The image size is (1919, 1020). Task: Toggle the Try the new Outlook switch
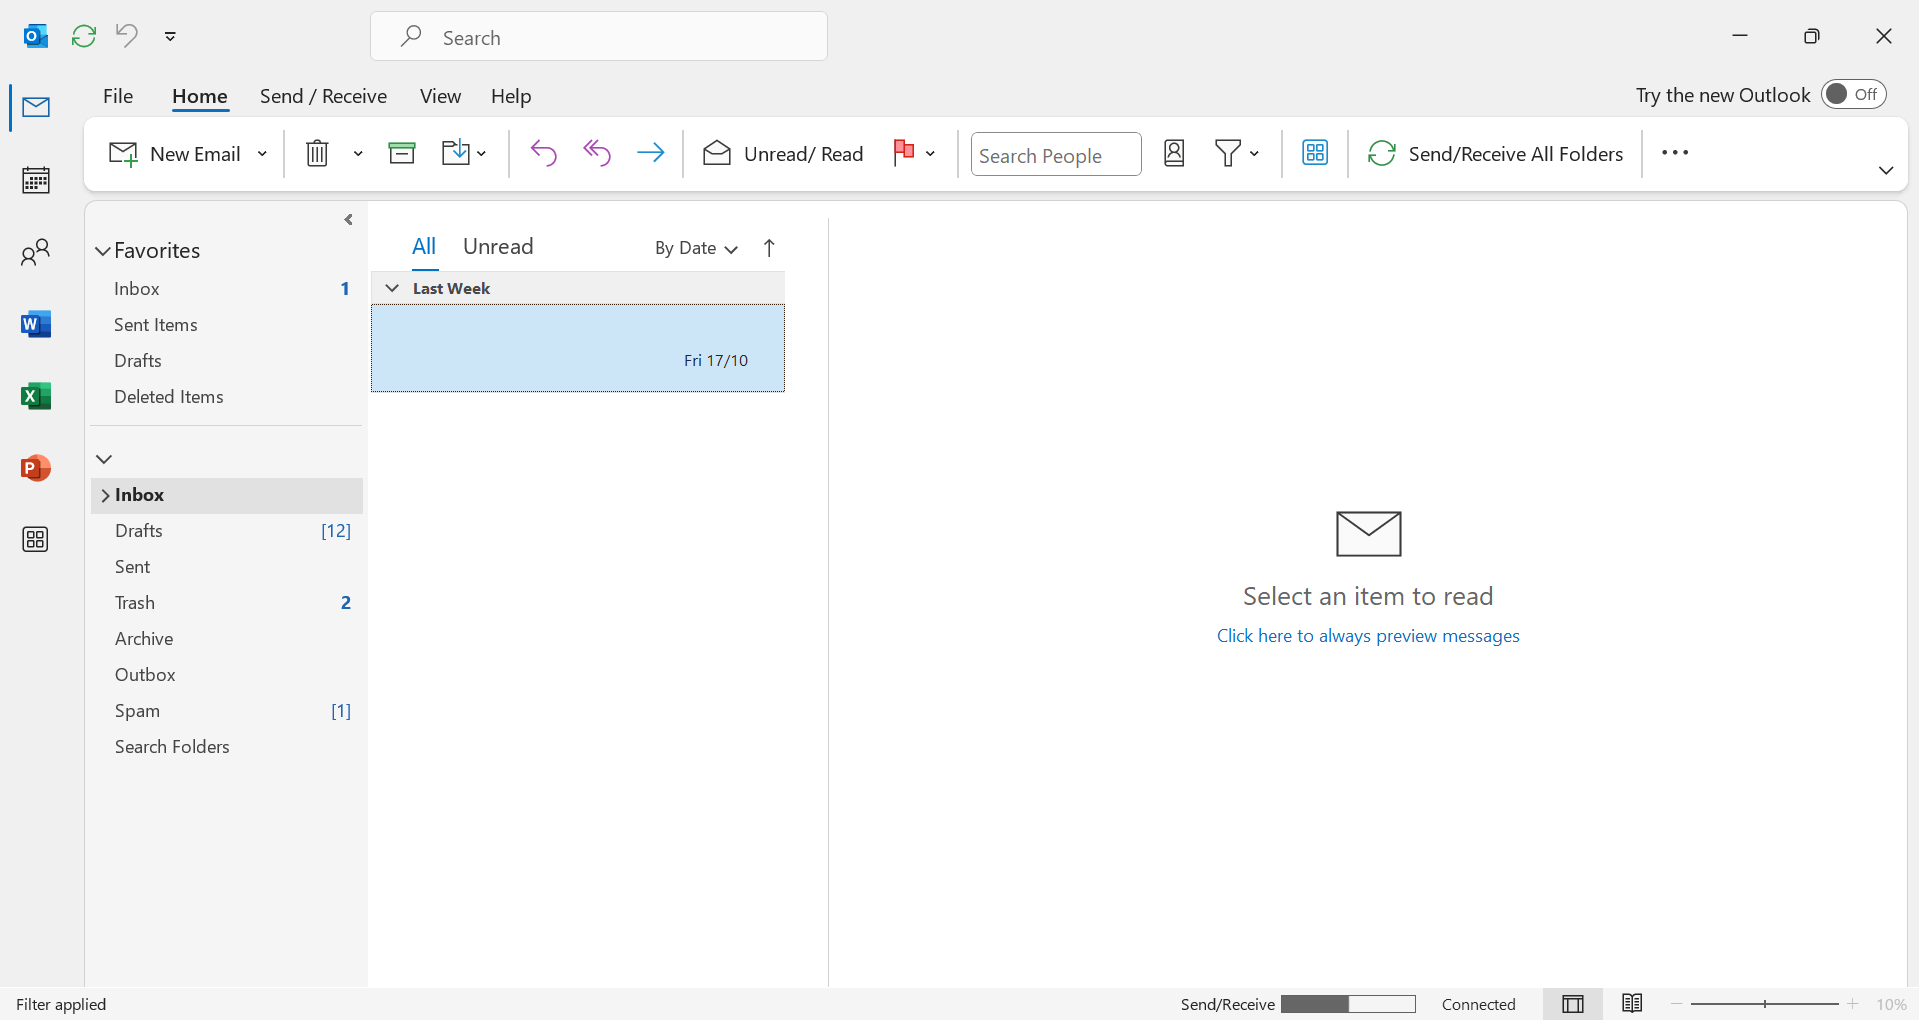(x=1853, y=94)
